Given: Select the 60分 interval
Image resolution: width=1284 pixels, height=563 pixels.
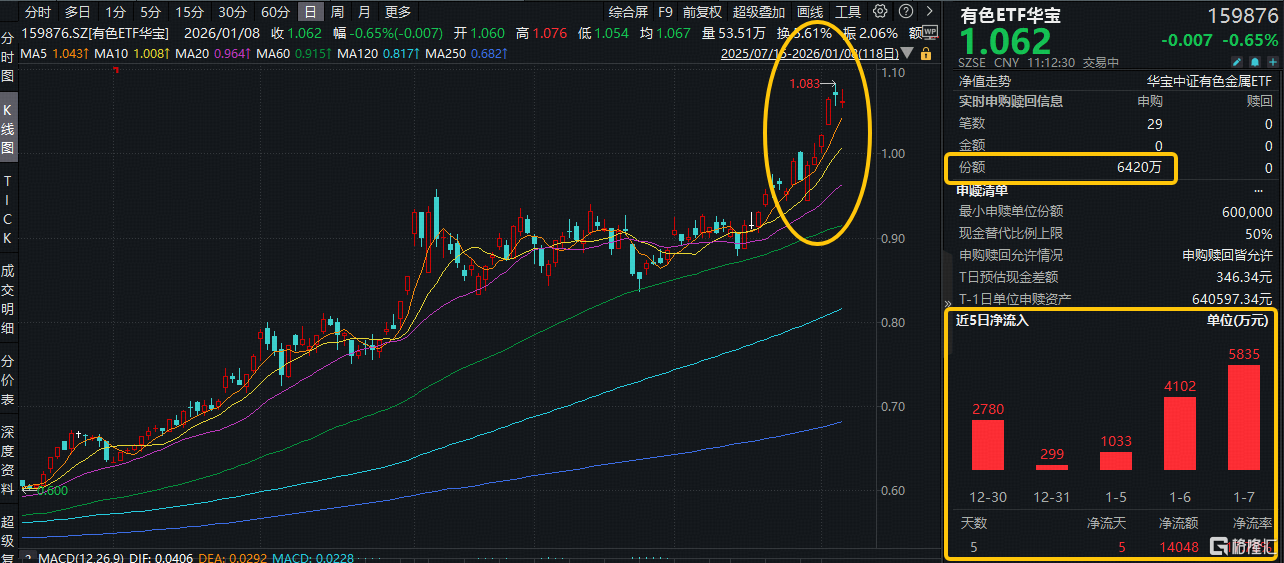Looking at the screenshot, I should pyautogui.click(x=275, y=12).
